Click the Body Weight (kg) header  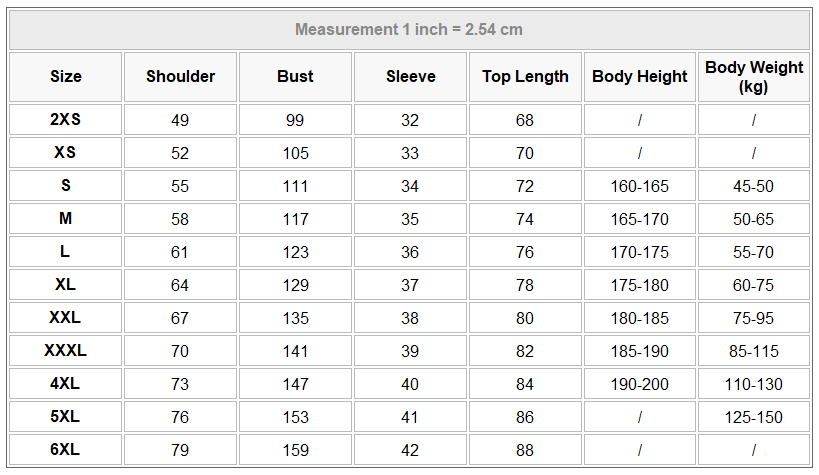pyautogui.click(x=754, y=77)
